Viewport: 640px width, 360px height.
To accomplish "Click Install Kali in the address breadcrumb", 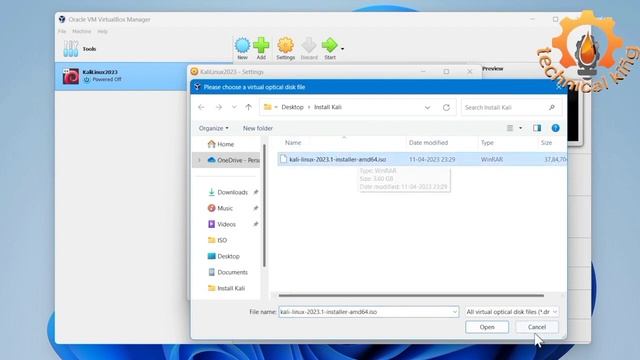I will 328,107.
